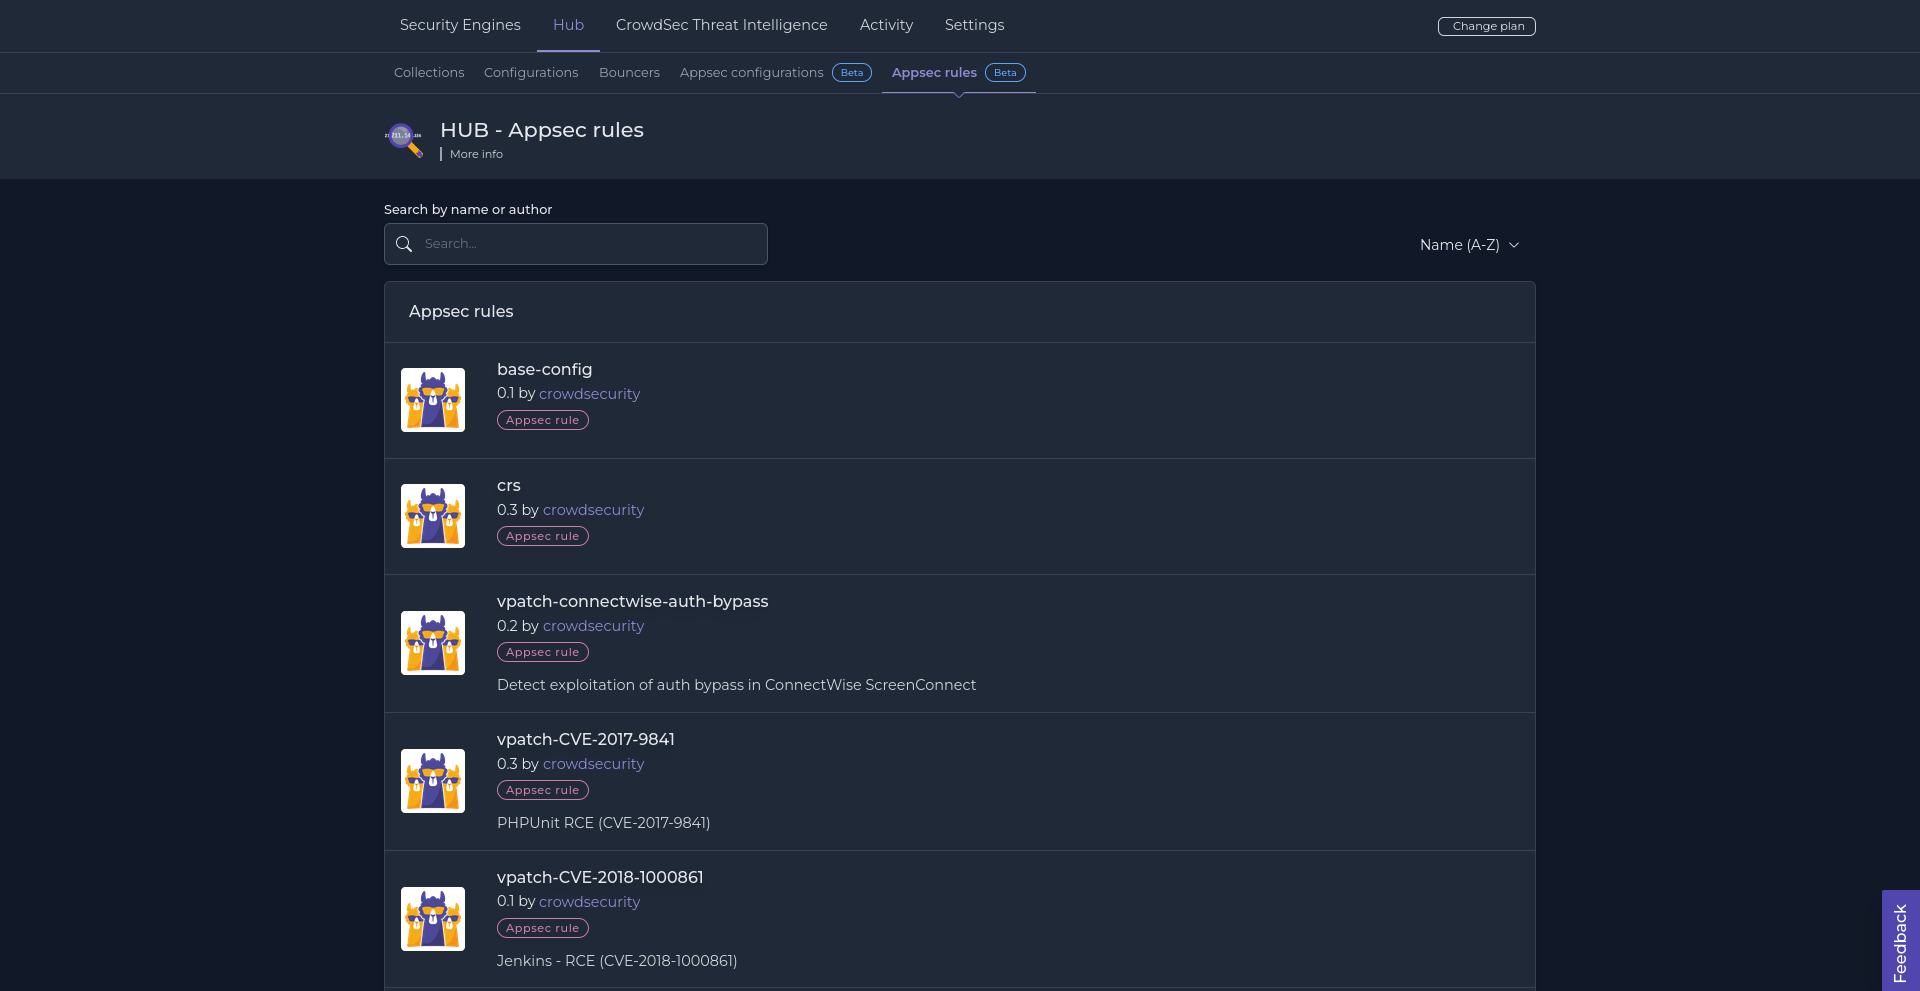
Task: Switch to the Security Engines tab
Action: click(460, 25)
